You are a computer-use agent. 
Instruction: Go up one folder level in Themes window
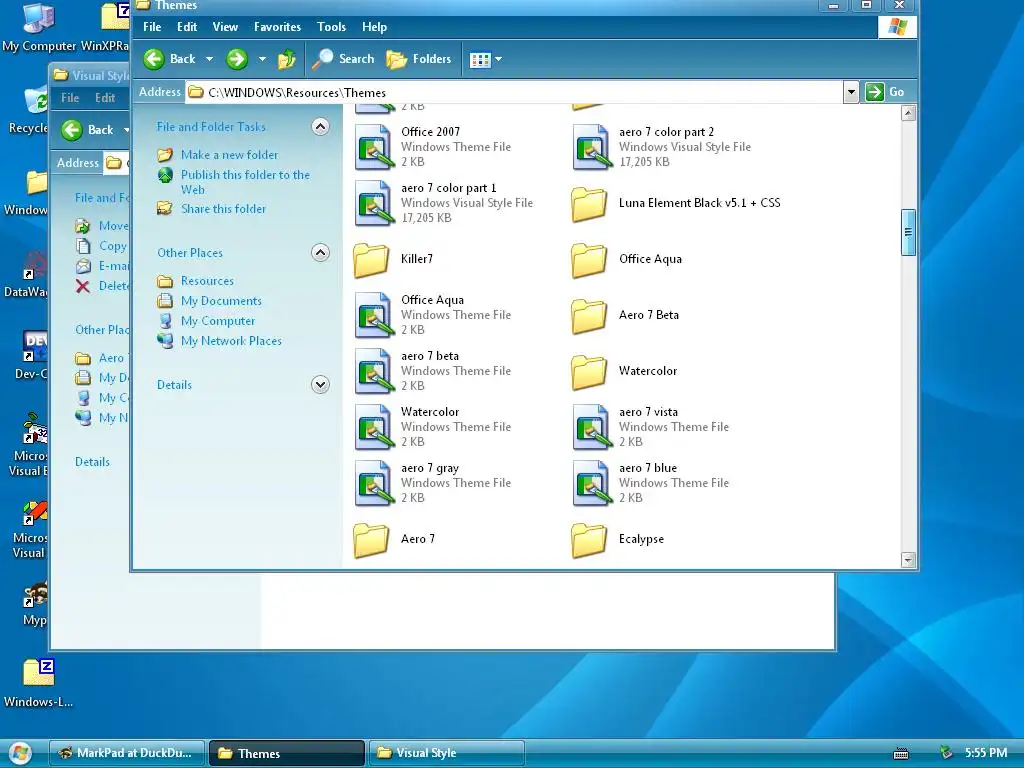287,59
